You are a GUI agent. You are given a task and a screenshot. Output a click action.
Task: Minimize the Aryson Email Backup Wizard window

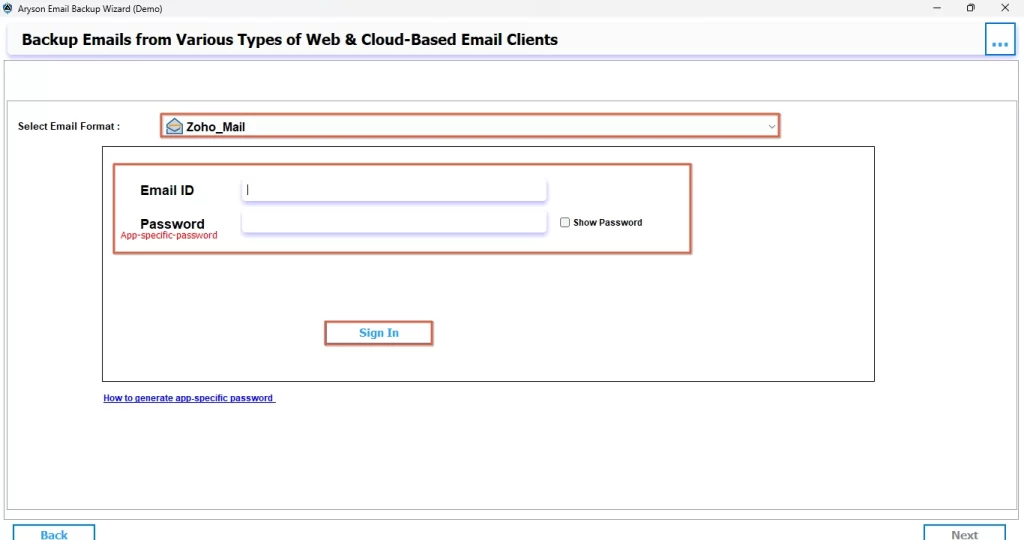936,8
